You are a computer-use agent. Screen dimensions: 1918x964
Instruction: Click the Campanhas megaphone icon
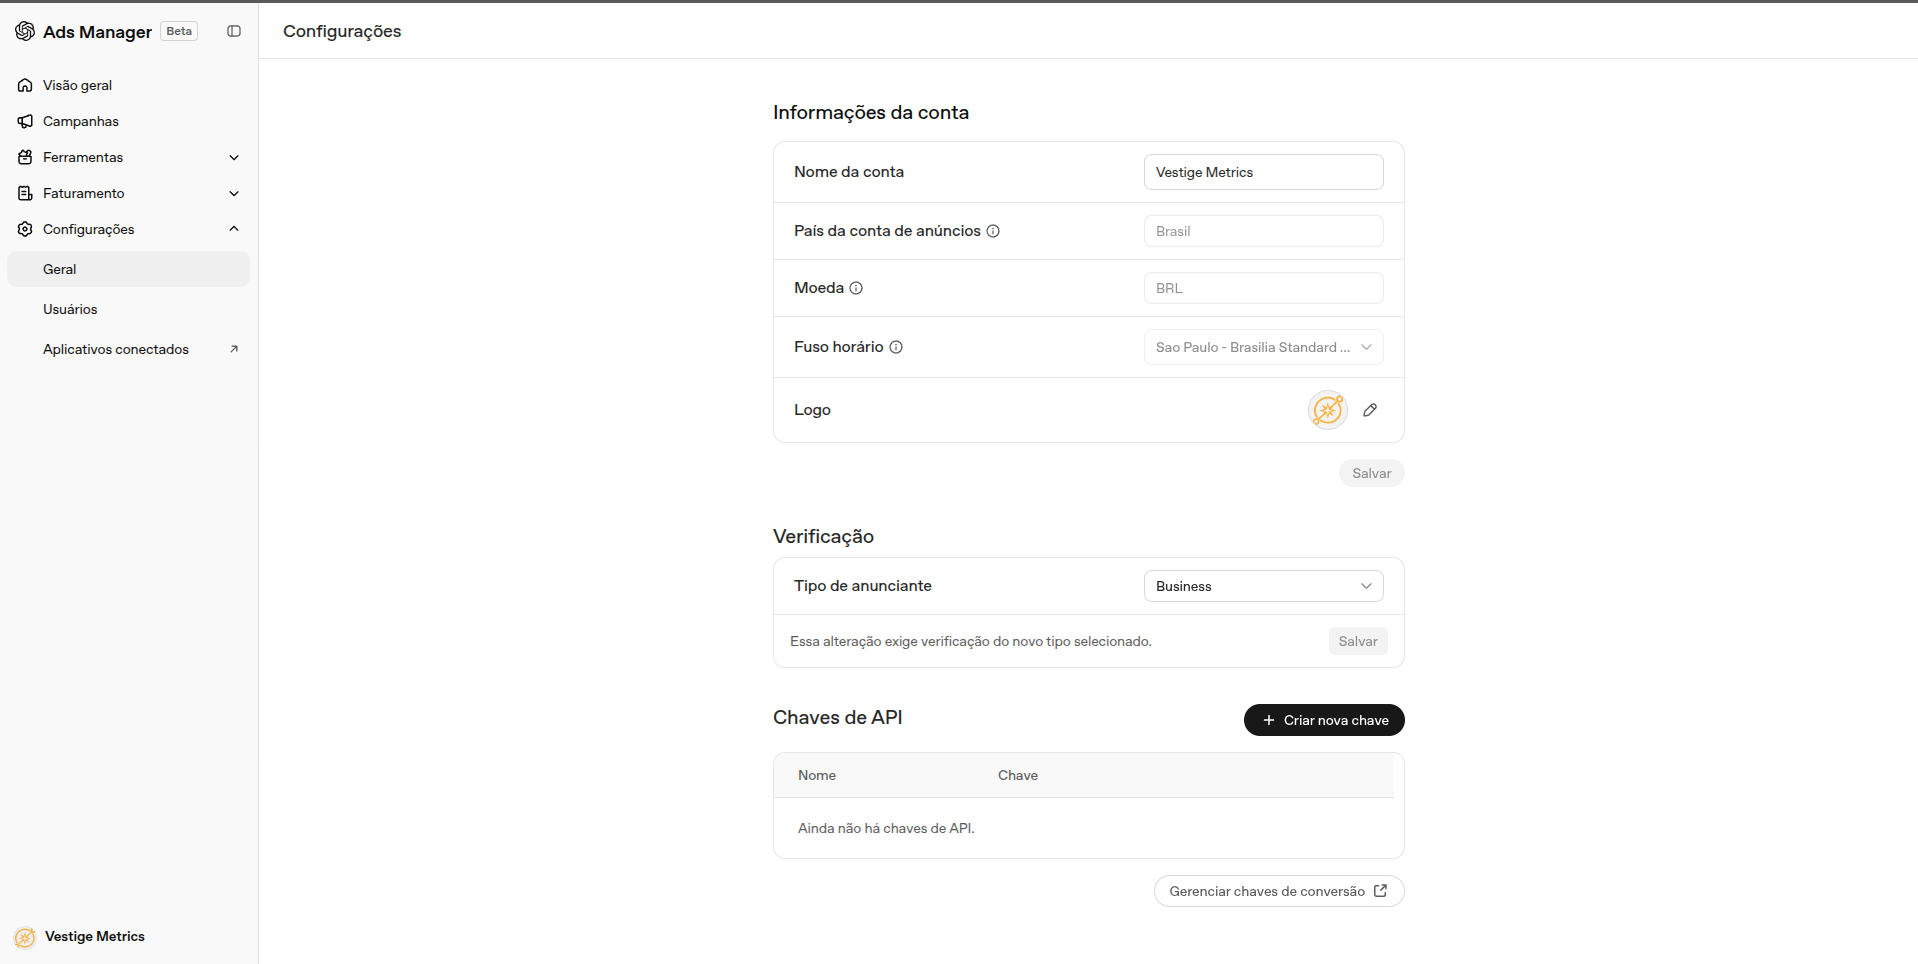(25, 121)
